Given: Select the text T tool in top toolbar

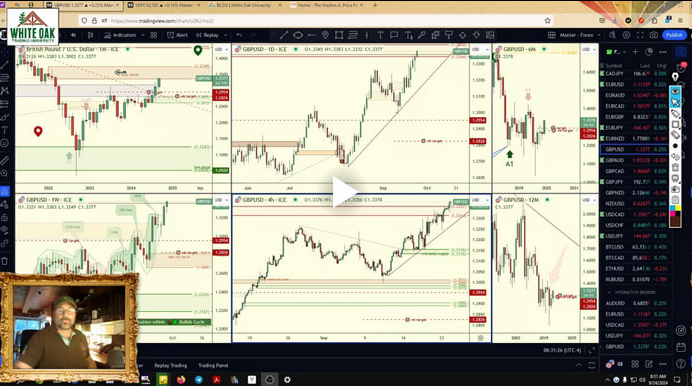Looking at the screenshot, I should [380, 35].
